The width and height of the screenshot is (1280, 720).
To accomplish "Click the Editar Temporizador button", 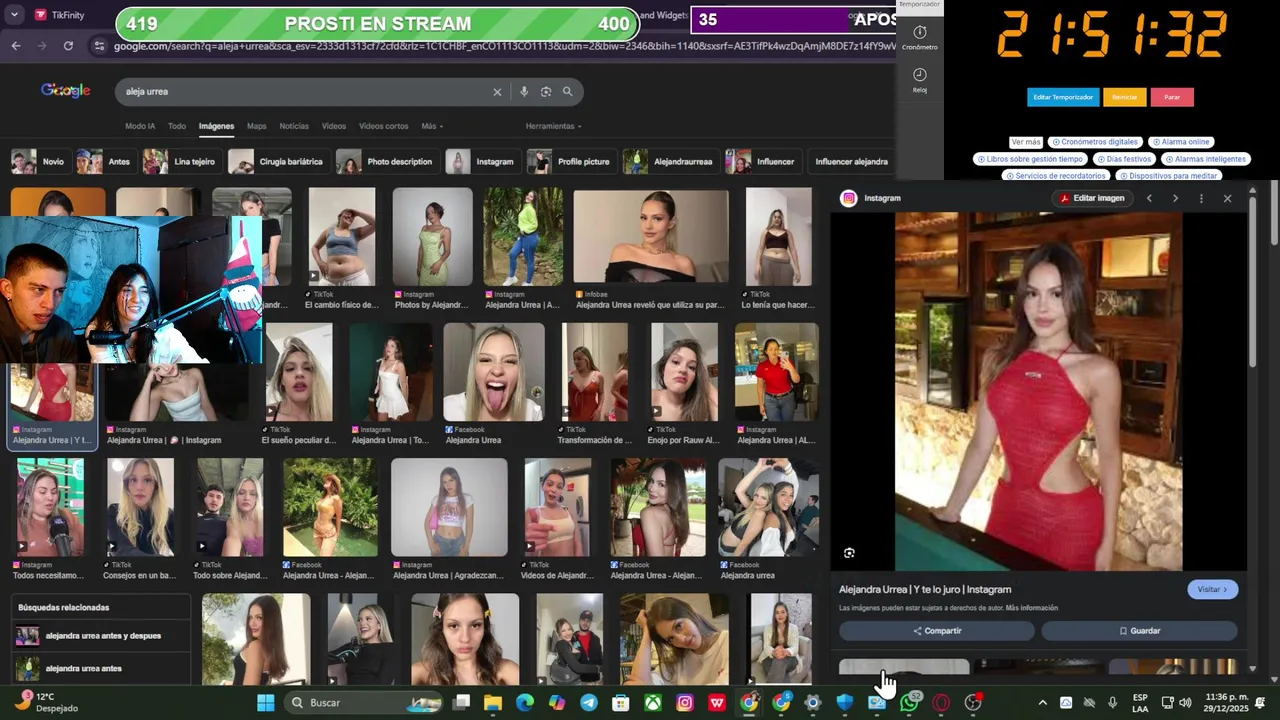I will click(x=1063, y=97).
